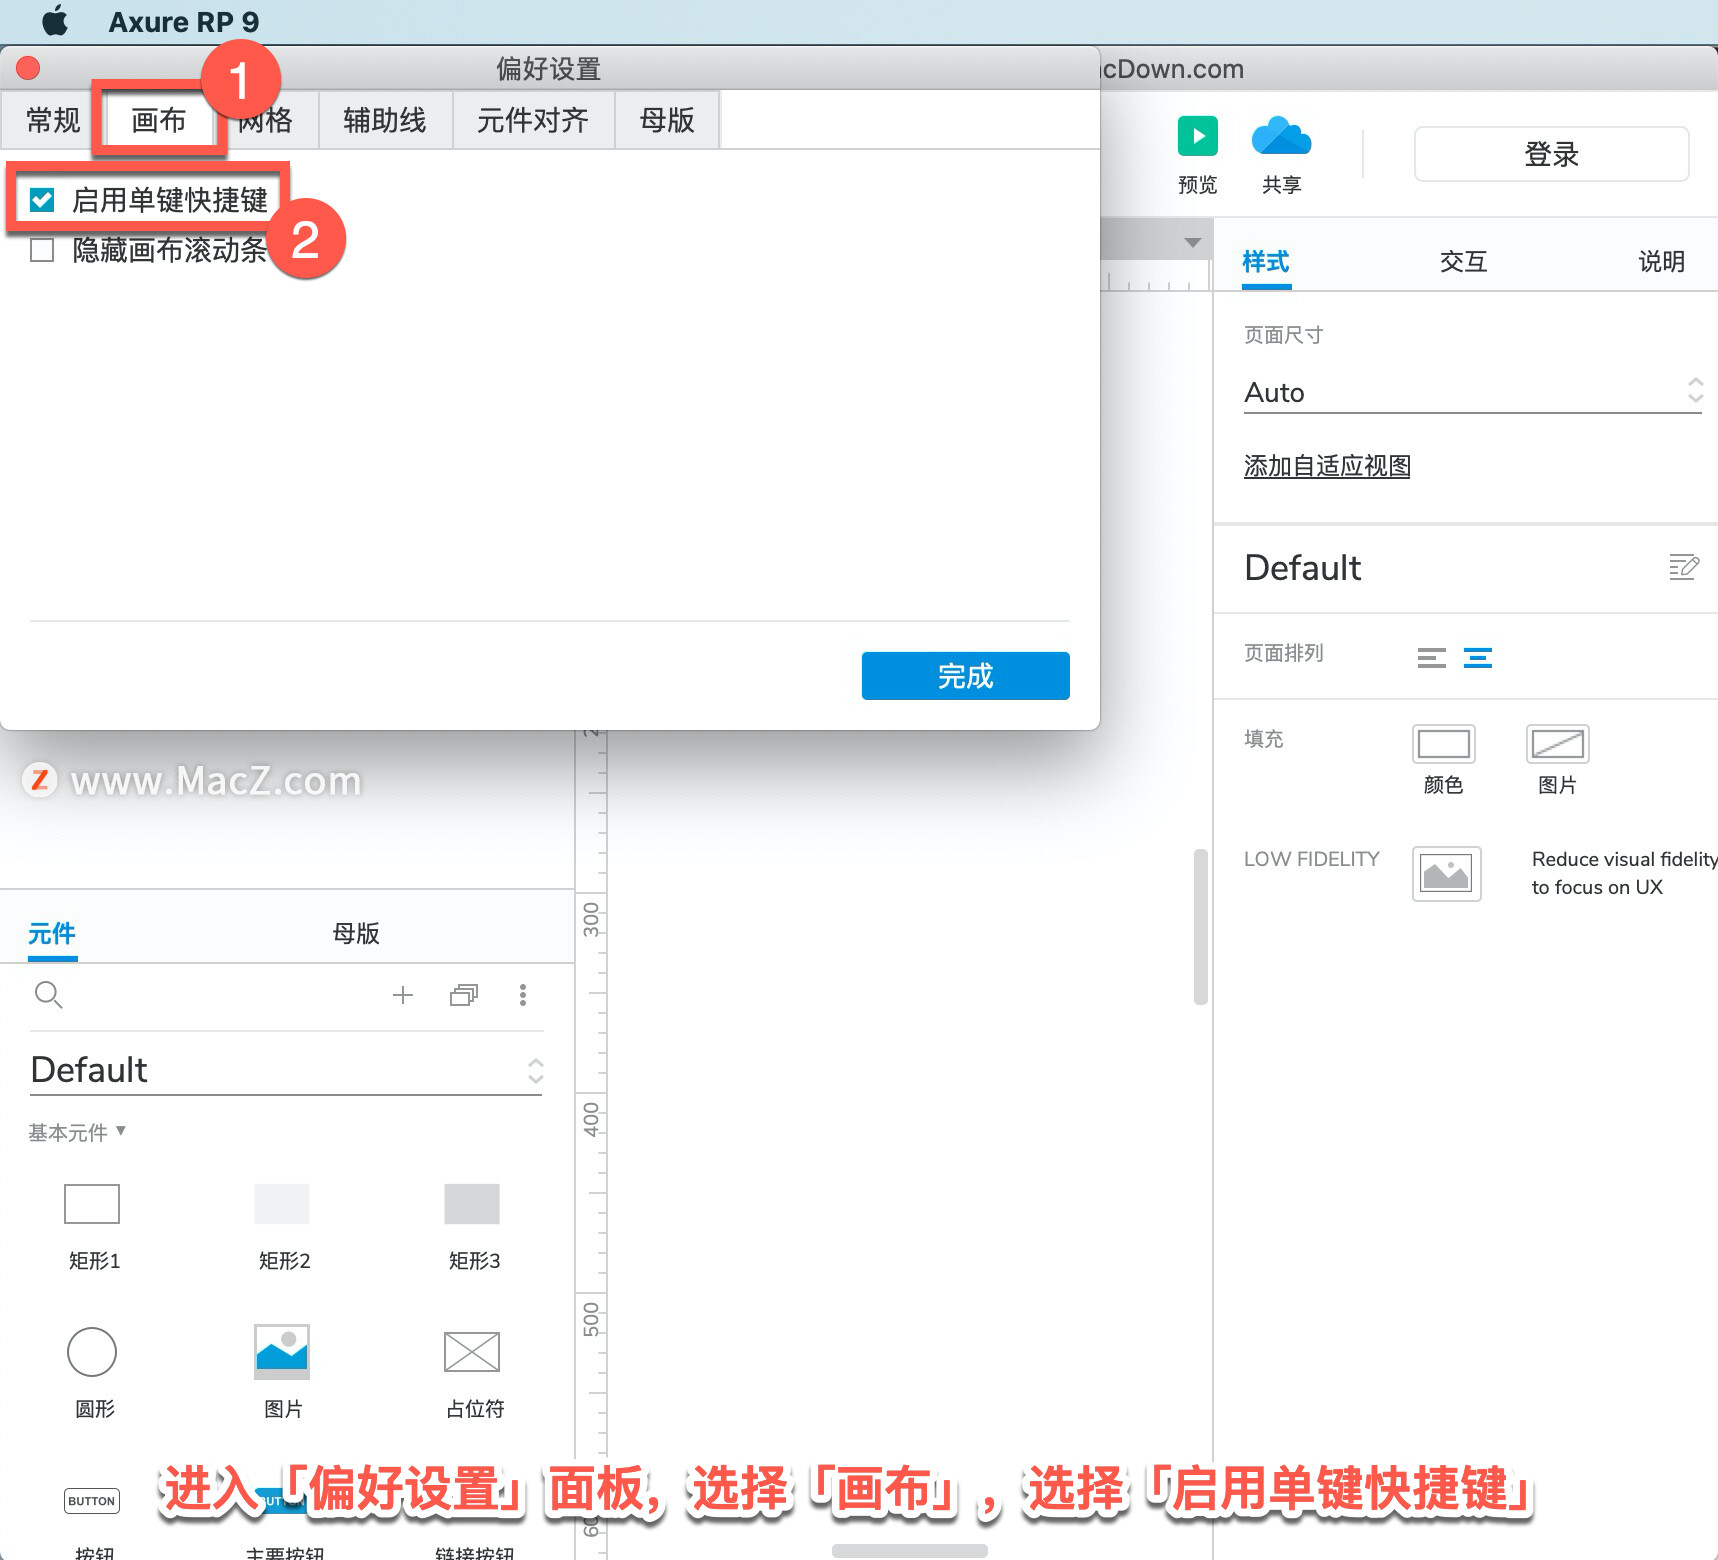The height and width of the screenshot is (1560, 1718).
Task: Select center page alignment icon
Action: 1477,657
